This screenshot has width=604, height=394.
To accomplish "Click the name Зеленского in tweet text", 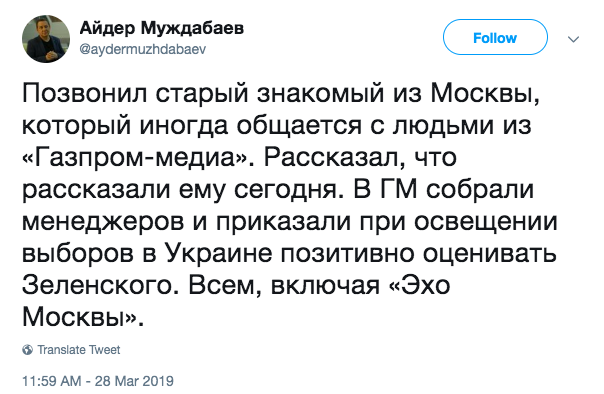I will tap(99, 286).
